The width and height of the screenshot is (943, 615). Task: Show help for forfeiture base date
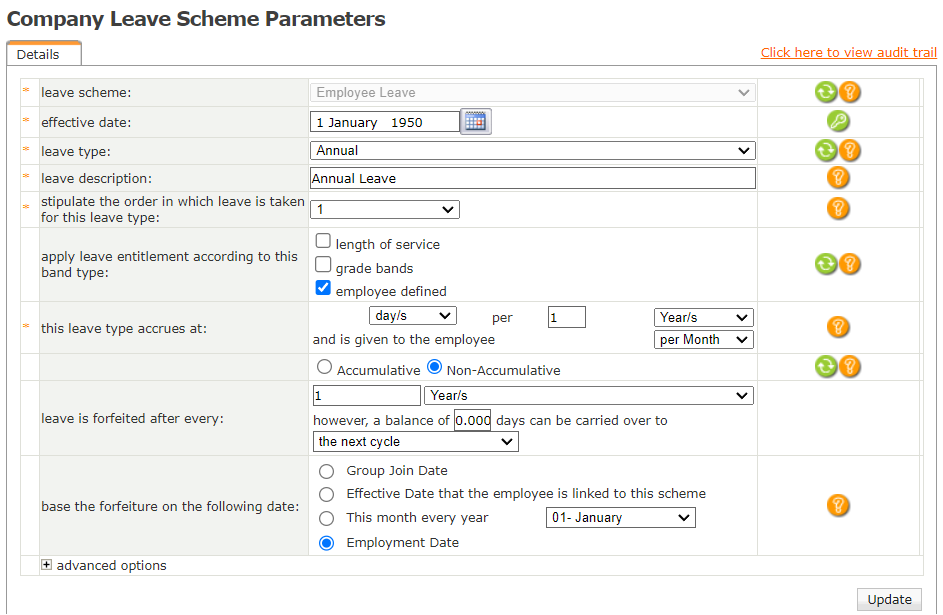838,506
